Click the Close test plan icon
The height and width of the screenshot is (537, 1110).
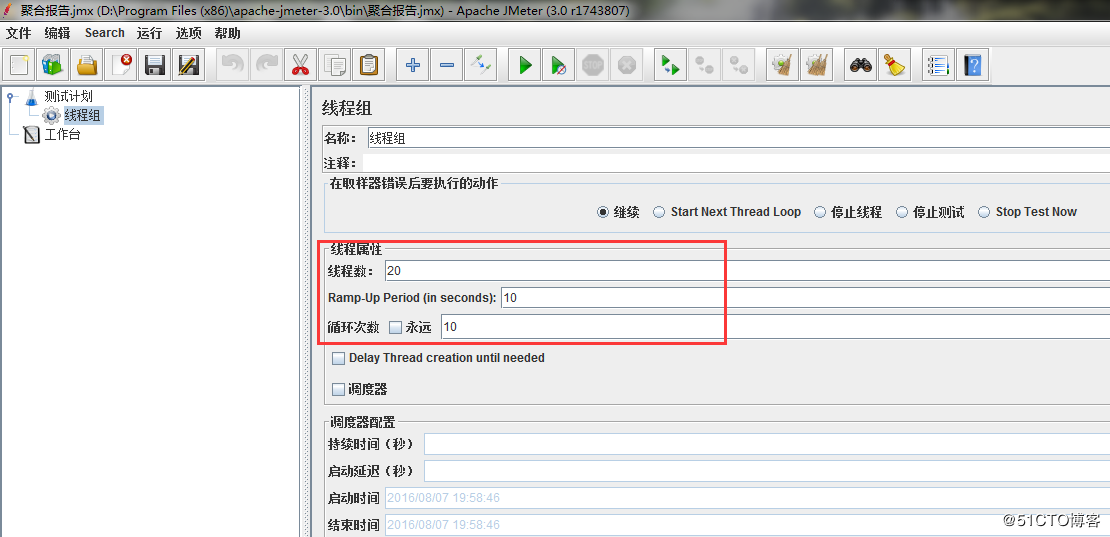(x=120, y=66)
